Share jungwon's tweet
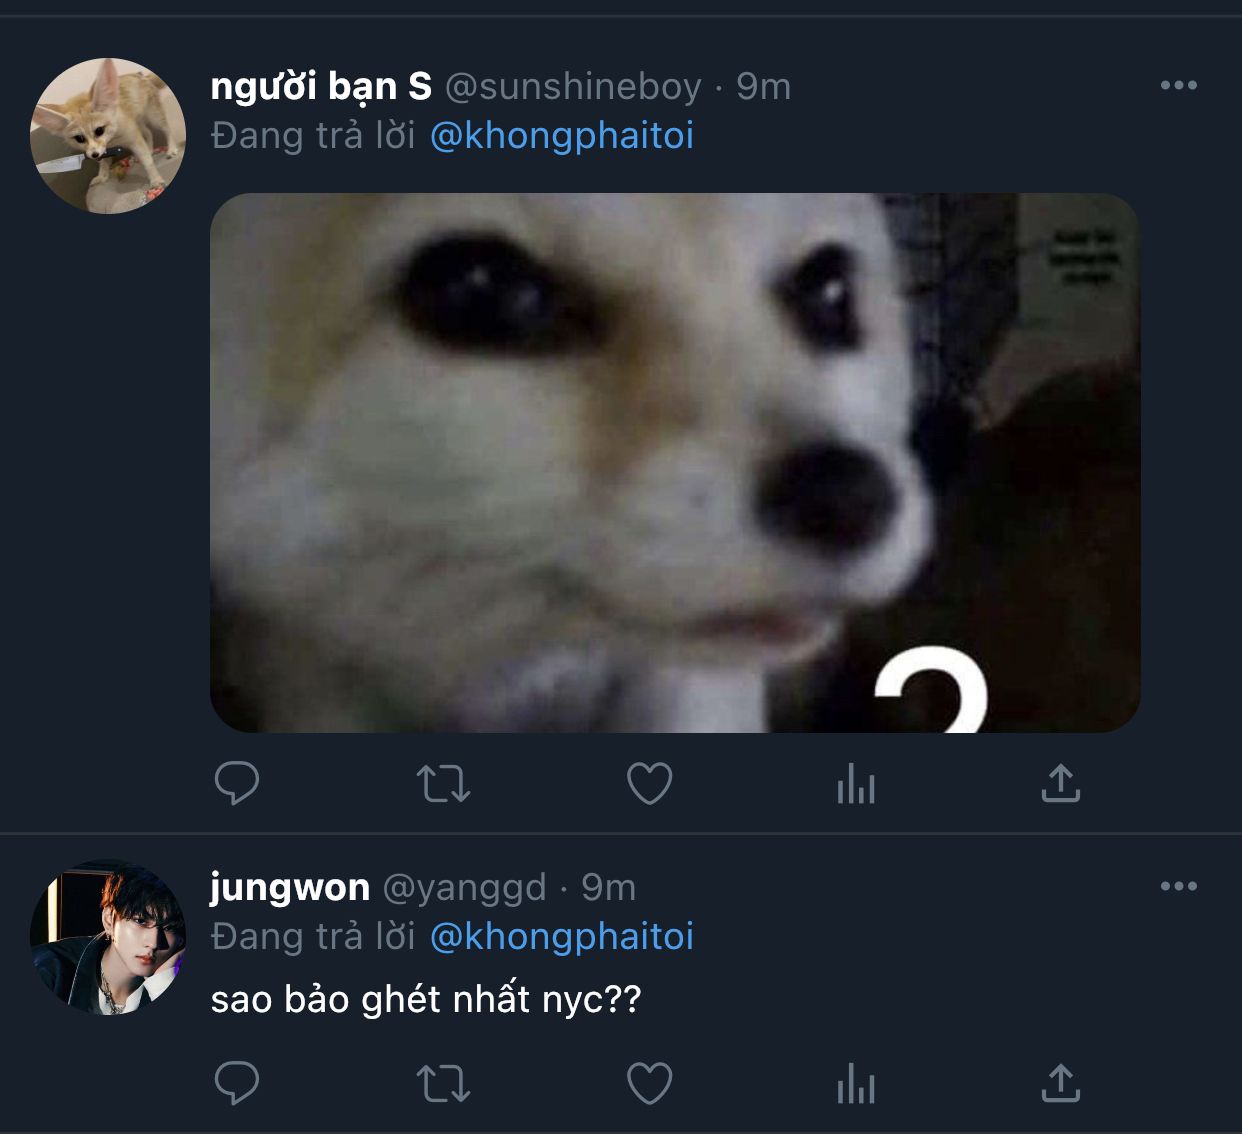Screen dimensions: 1242x1134 point(1061,1083)
